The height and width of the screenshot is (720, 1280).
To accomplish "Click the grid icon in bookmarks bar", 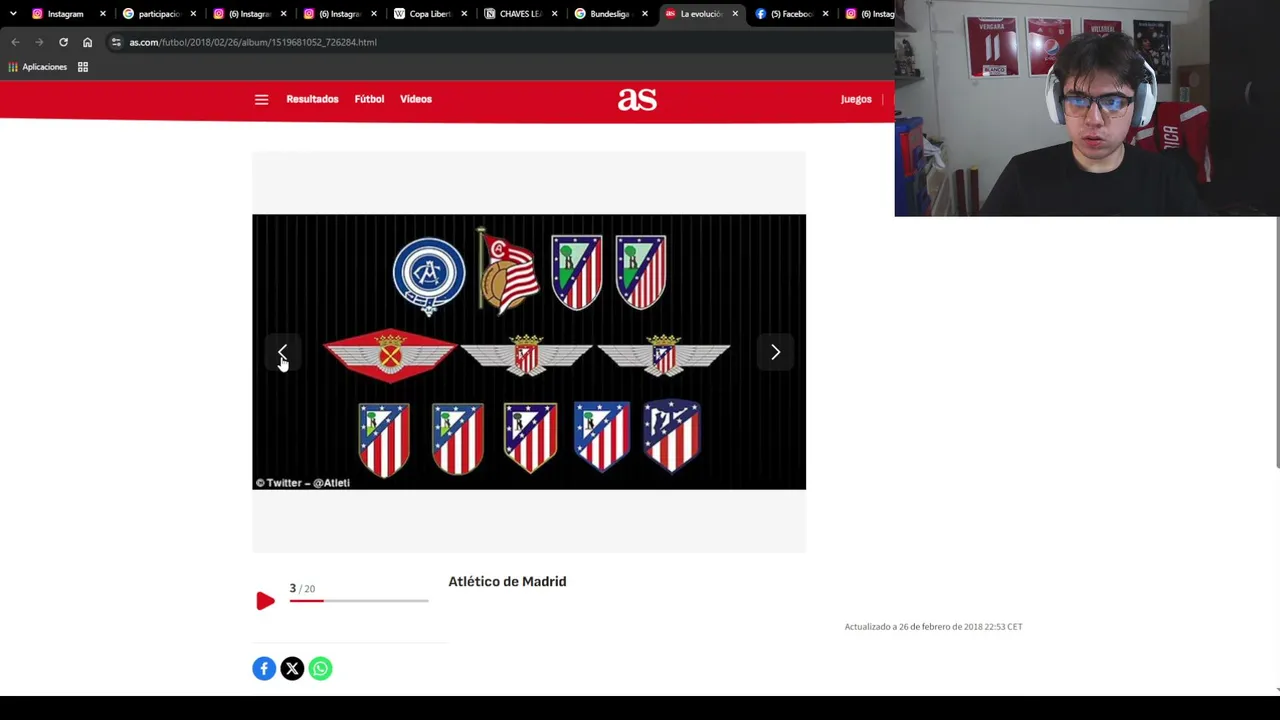I will [x=83, y=67].
